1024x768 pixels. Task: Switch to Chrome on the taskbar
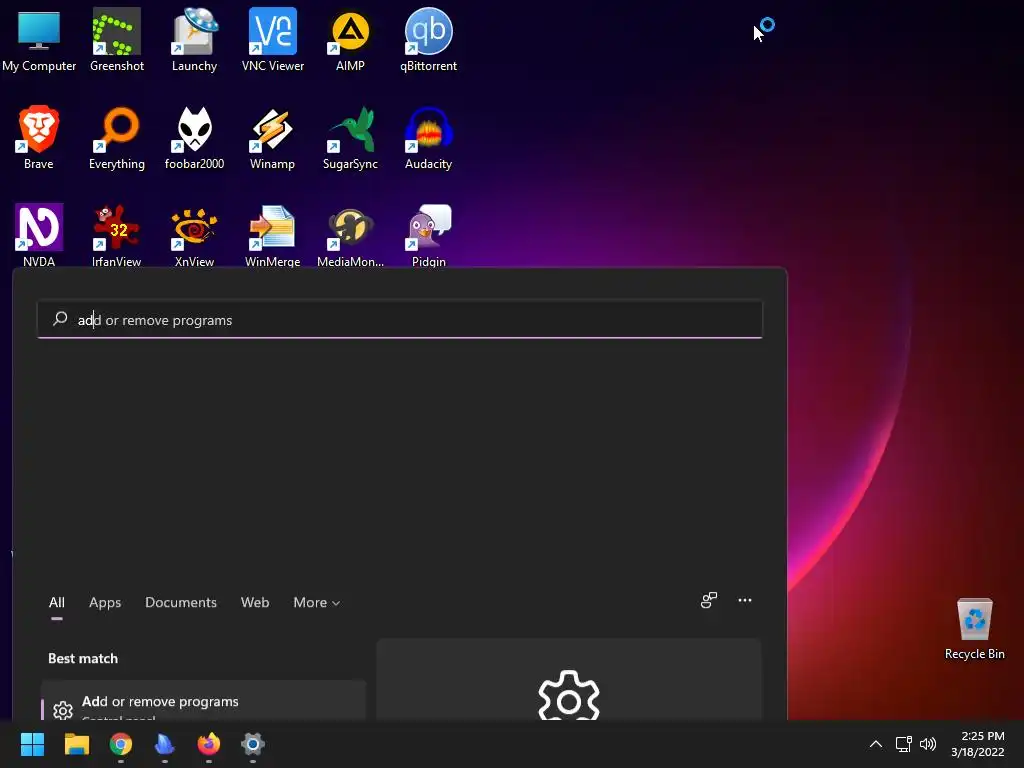pyautogui.click(x=120, y=744)
